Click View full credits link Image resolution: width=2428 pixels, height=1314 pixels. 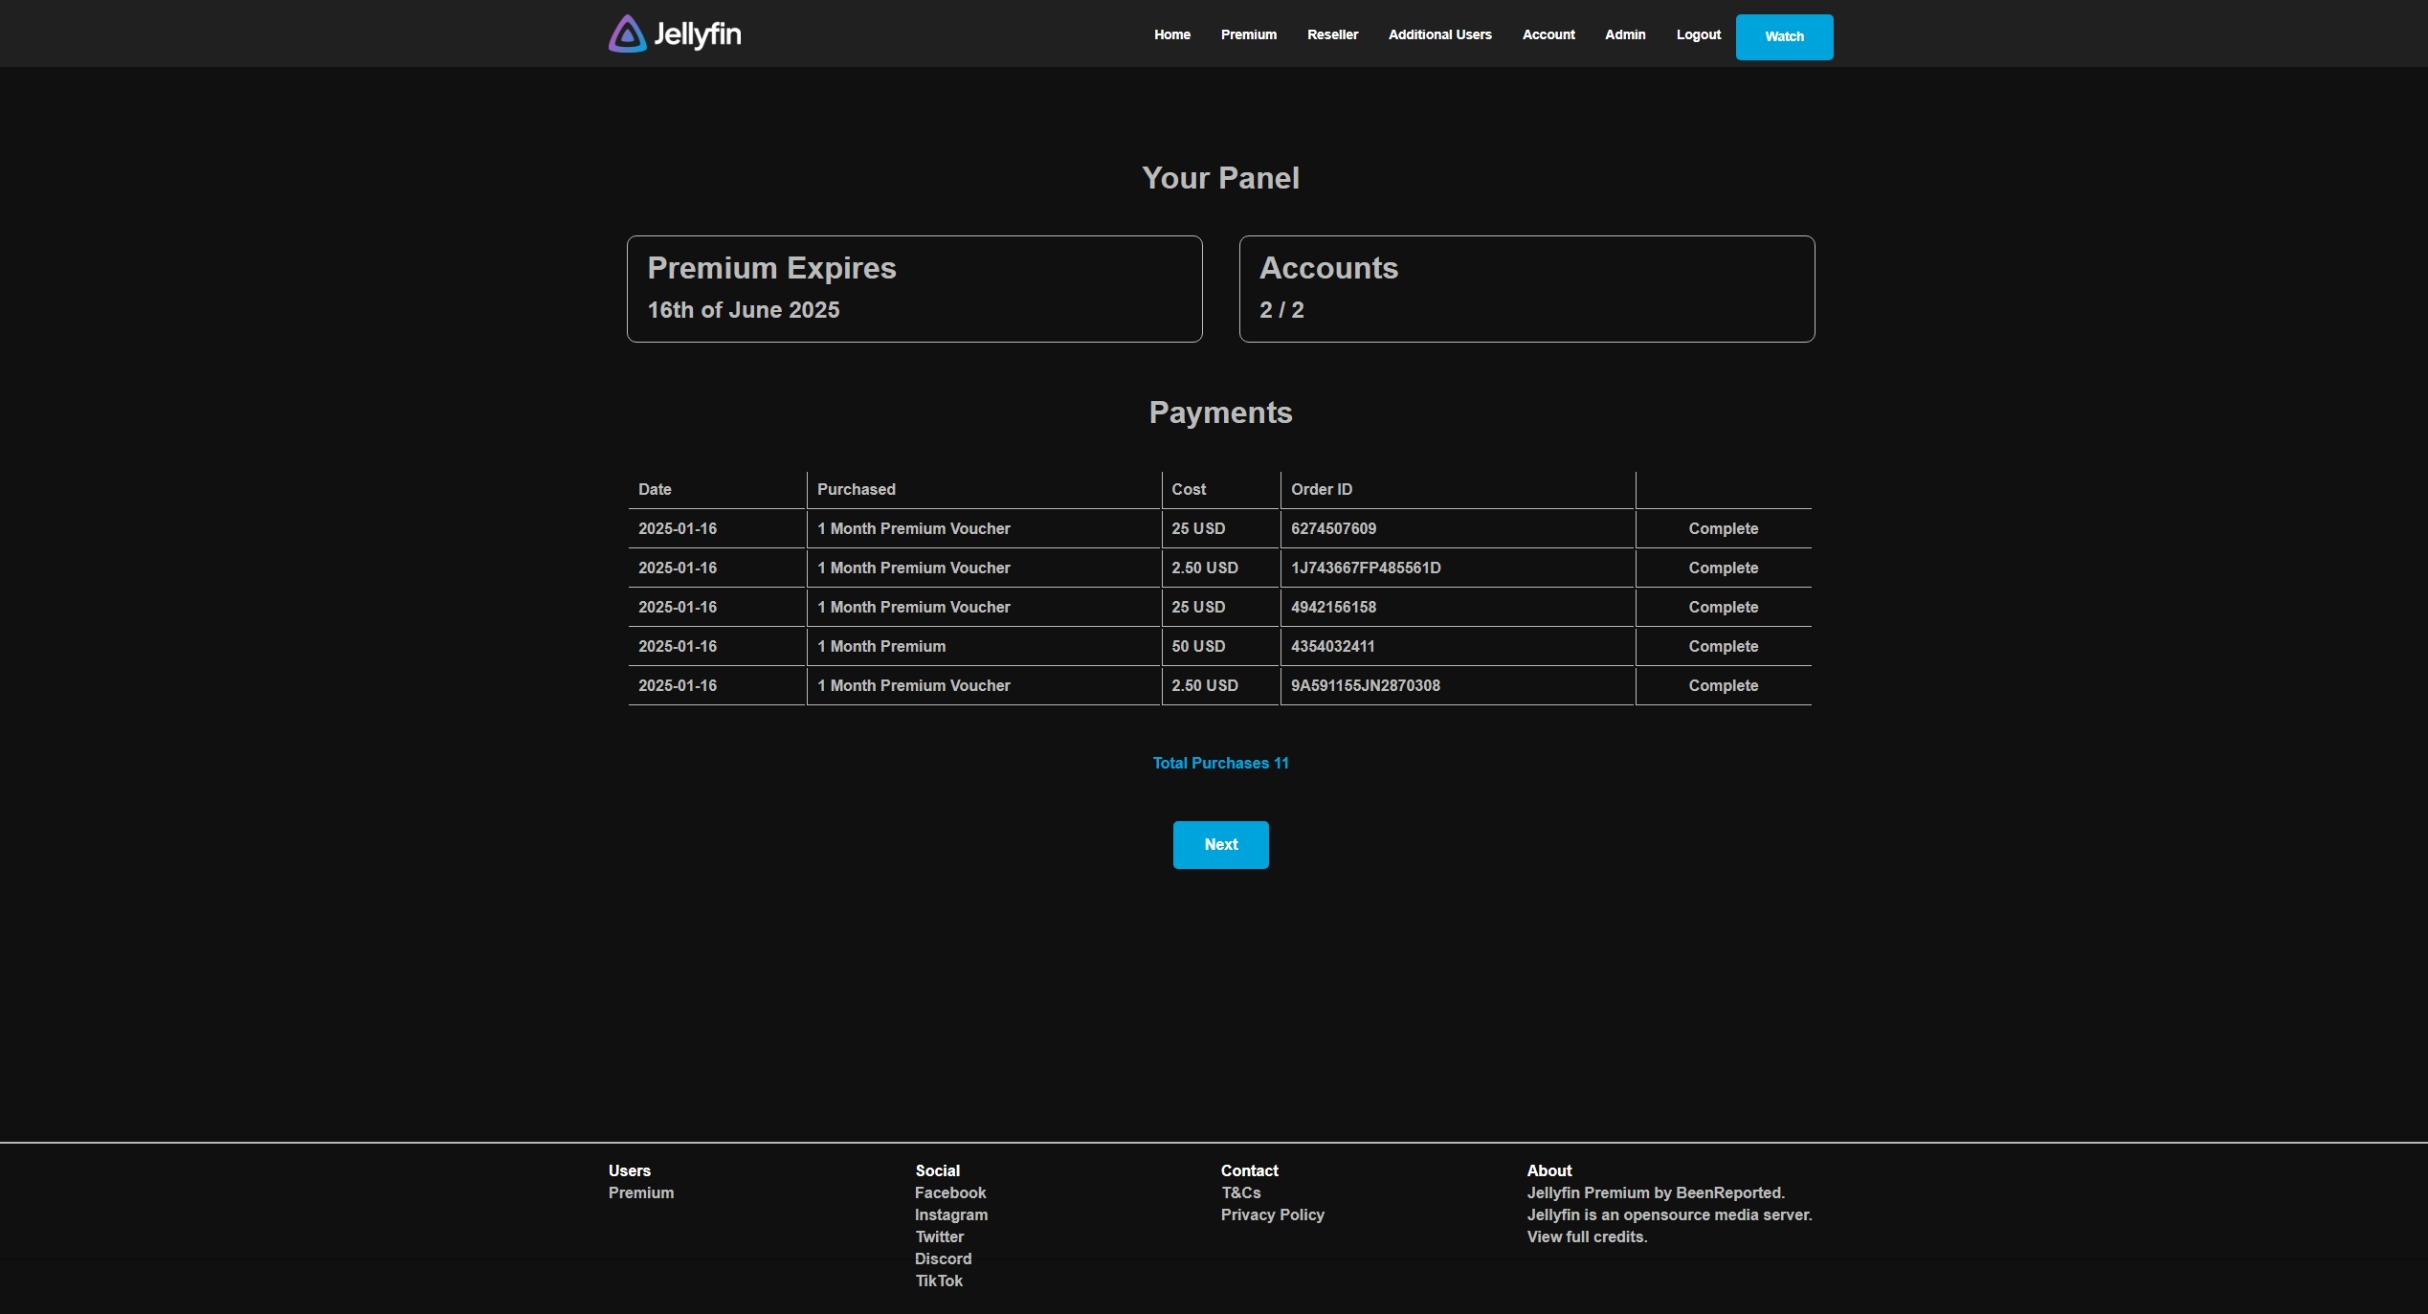pyautogui.click(x=1586, y=1237)
